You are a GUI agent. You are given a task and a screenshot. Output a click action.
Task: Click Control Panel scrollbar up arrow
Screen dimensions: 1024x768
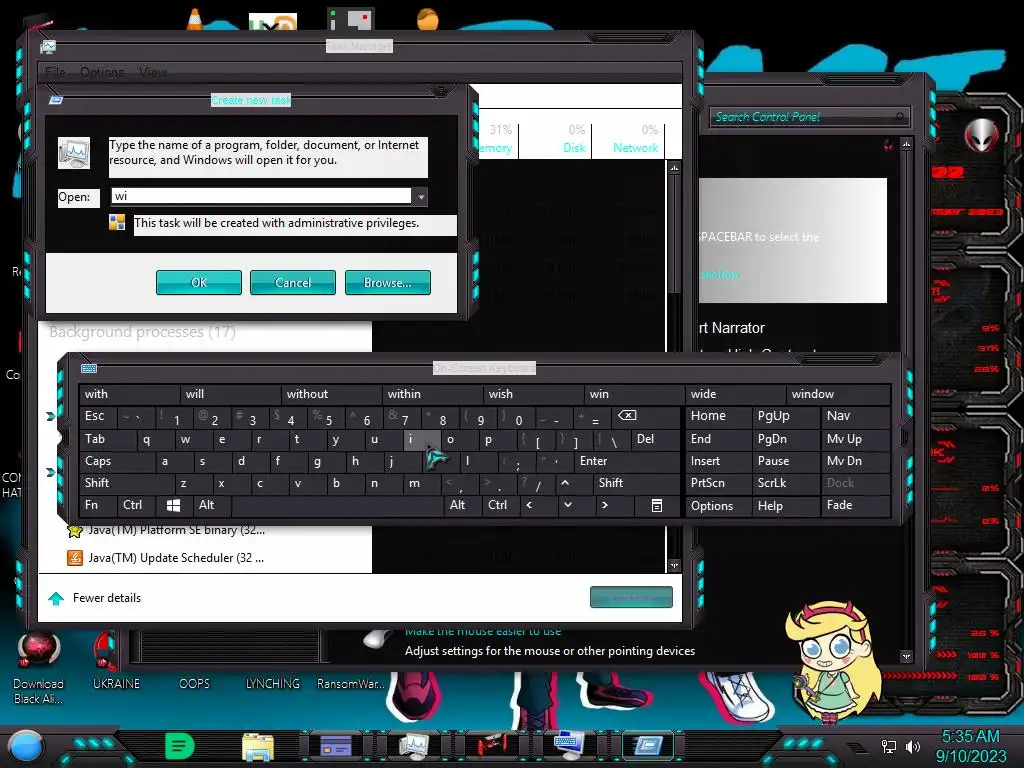(906, 144)
